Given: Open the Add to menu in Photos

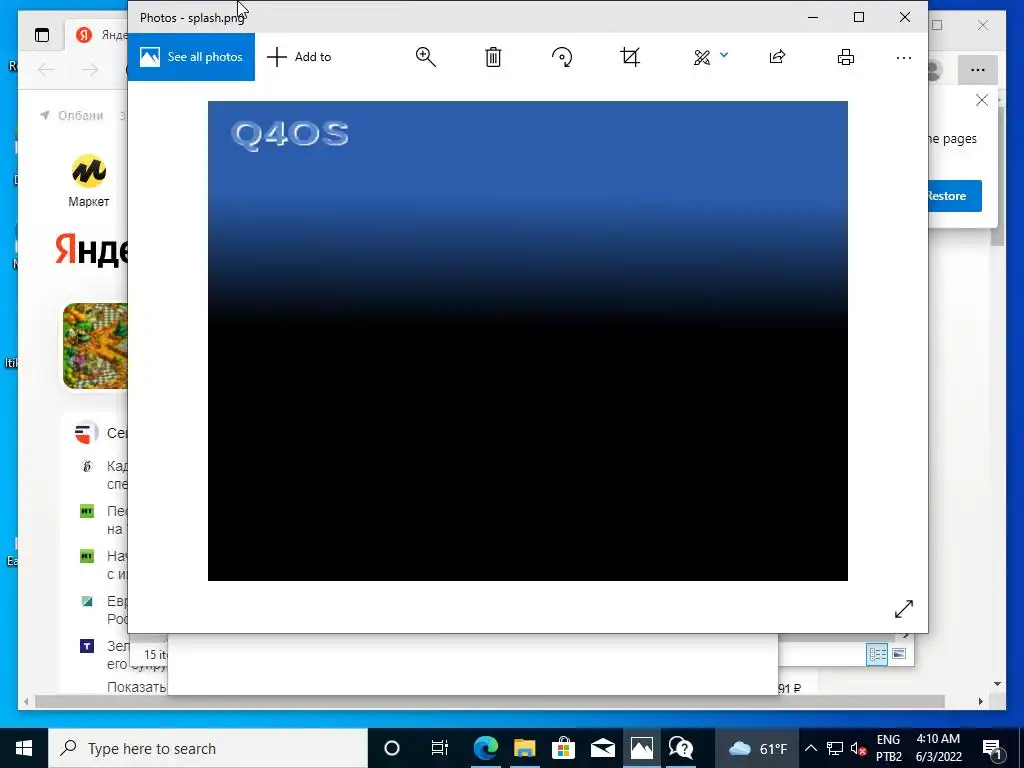Looking at the screenshot, I should tap(299, 57).
